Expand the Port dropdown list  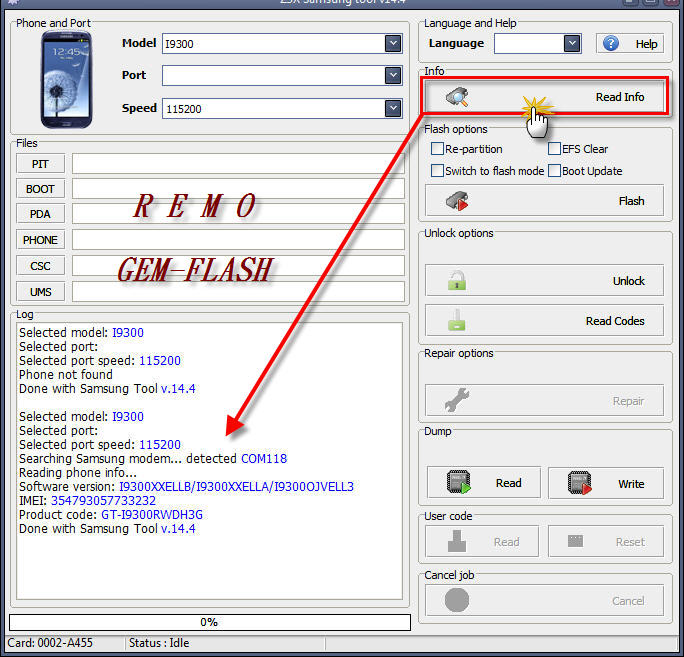(x=393, y=75)
